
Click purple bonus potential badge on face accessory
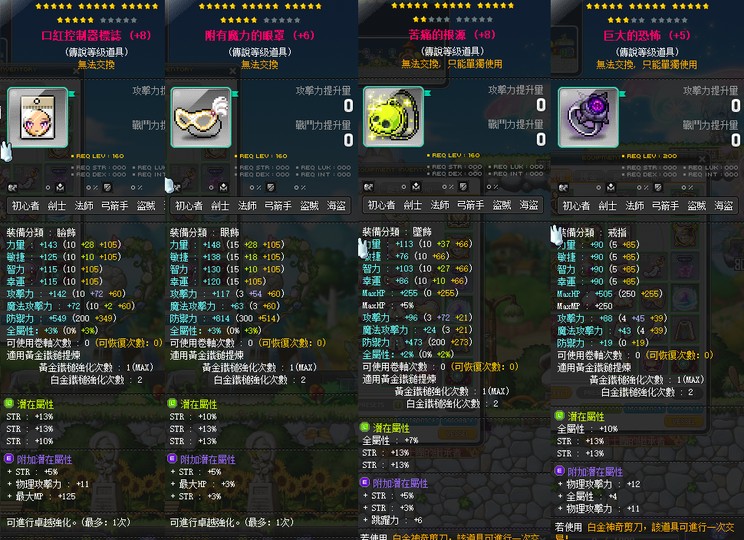9,458
